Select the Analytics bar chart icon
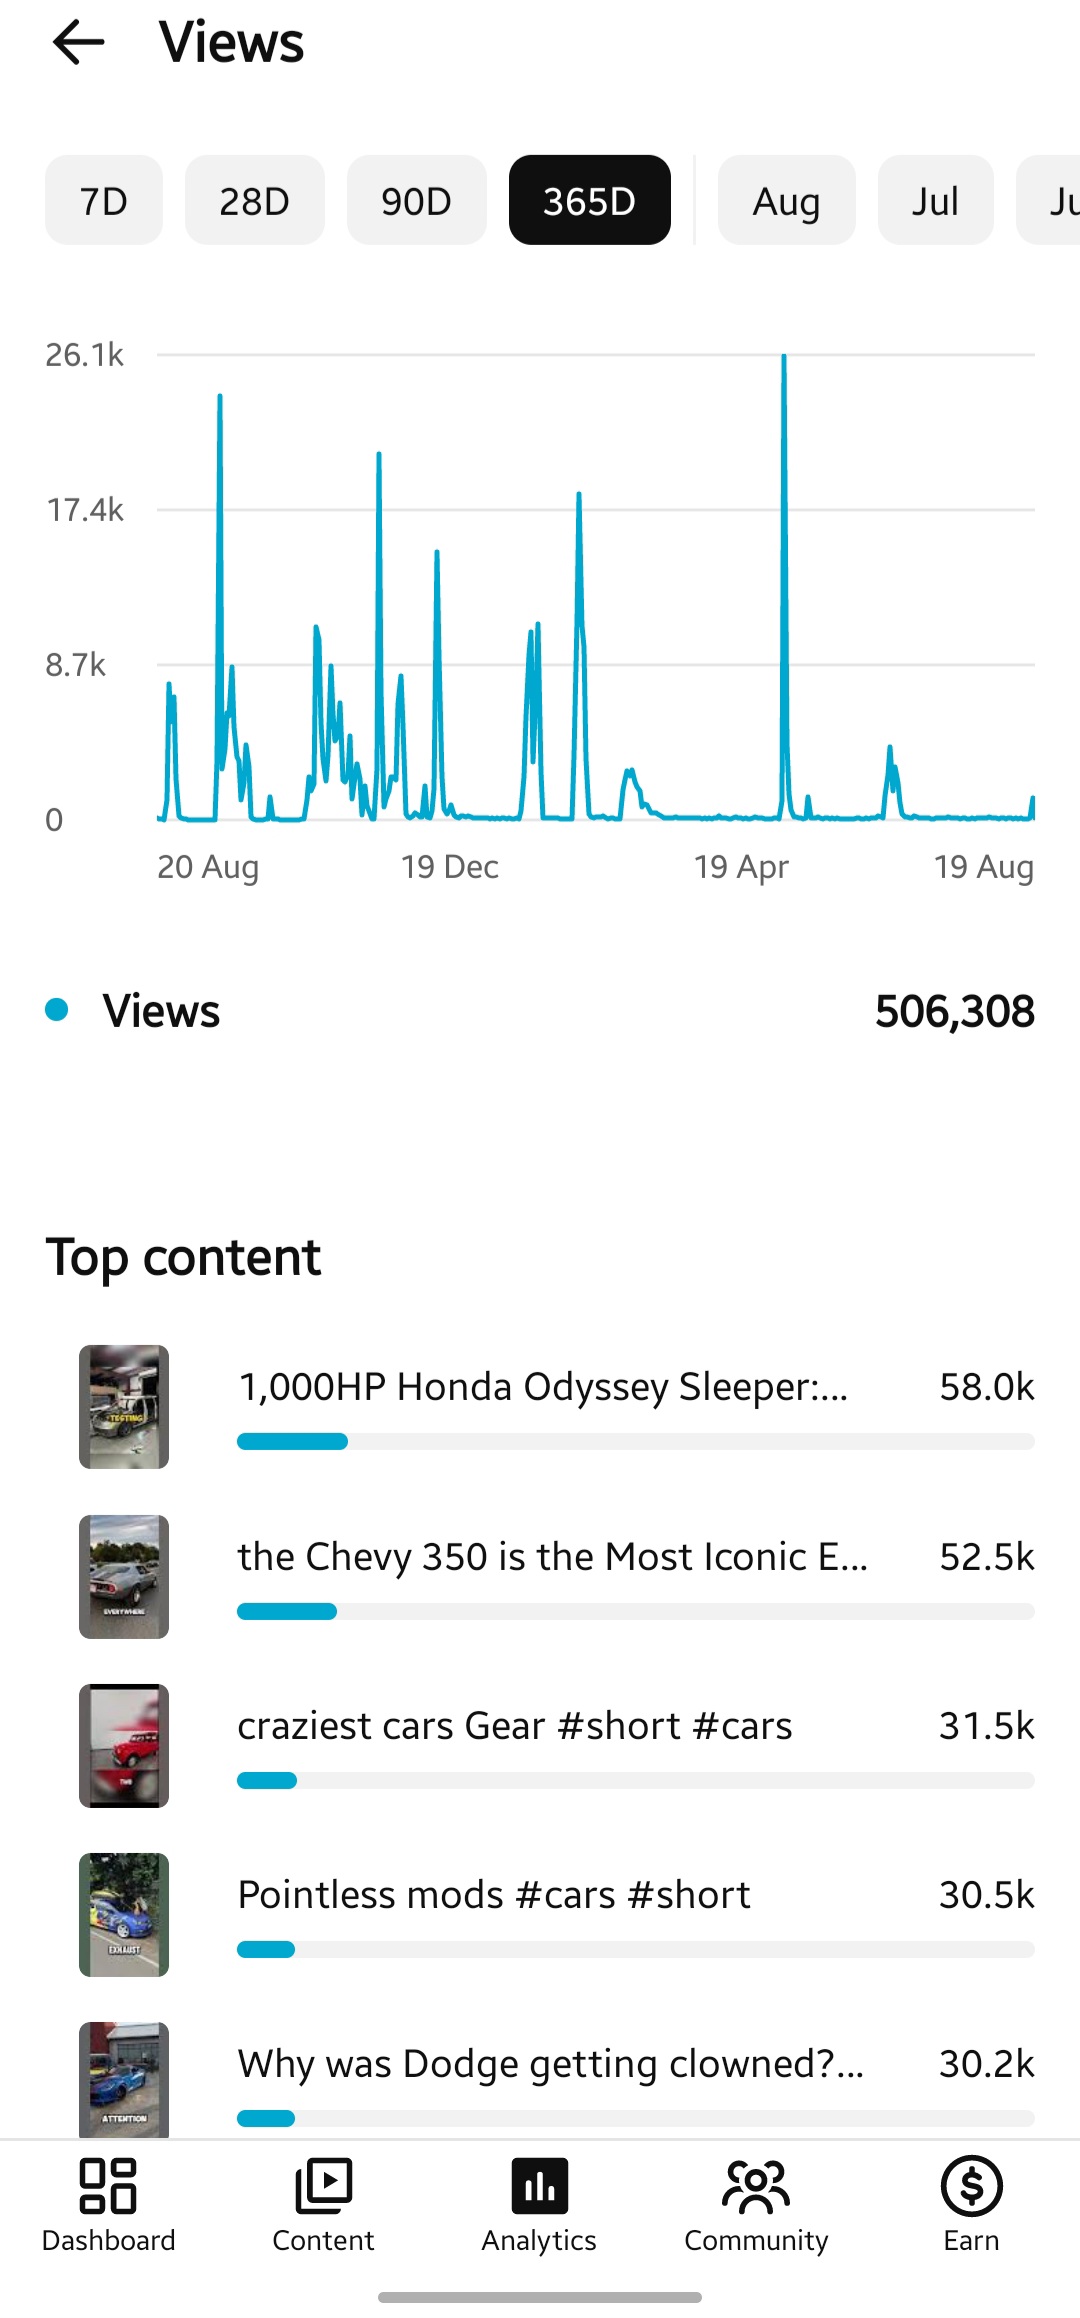1080x2318 pixels. point(540,2186)
